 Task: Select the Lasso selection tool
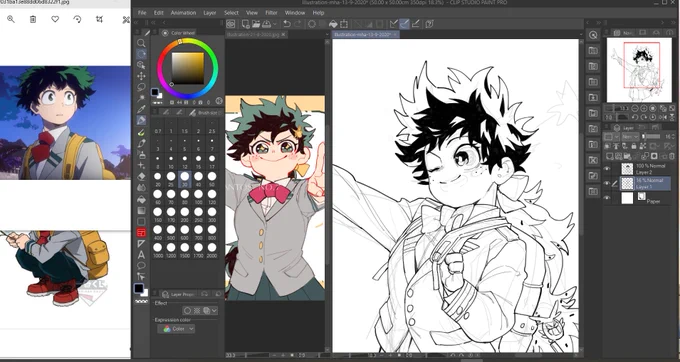pos(141,87)
